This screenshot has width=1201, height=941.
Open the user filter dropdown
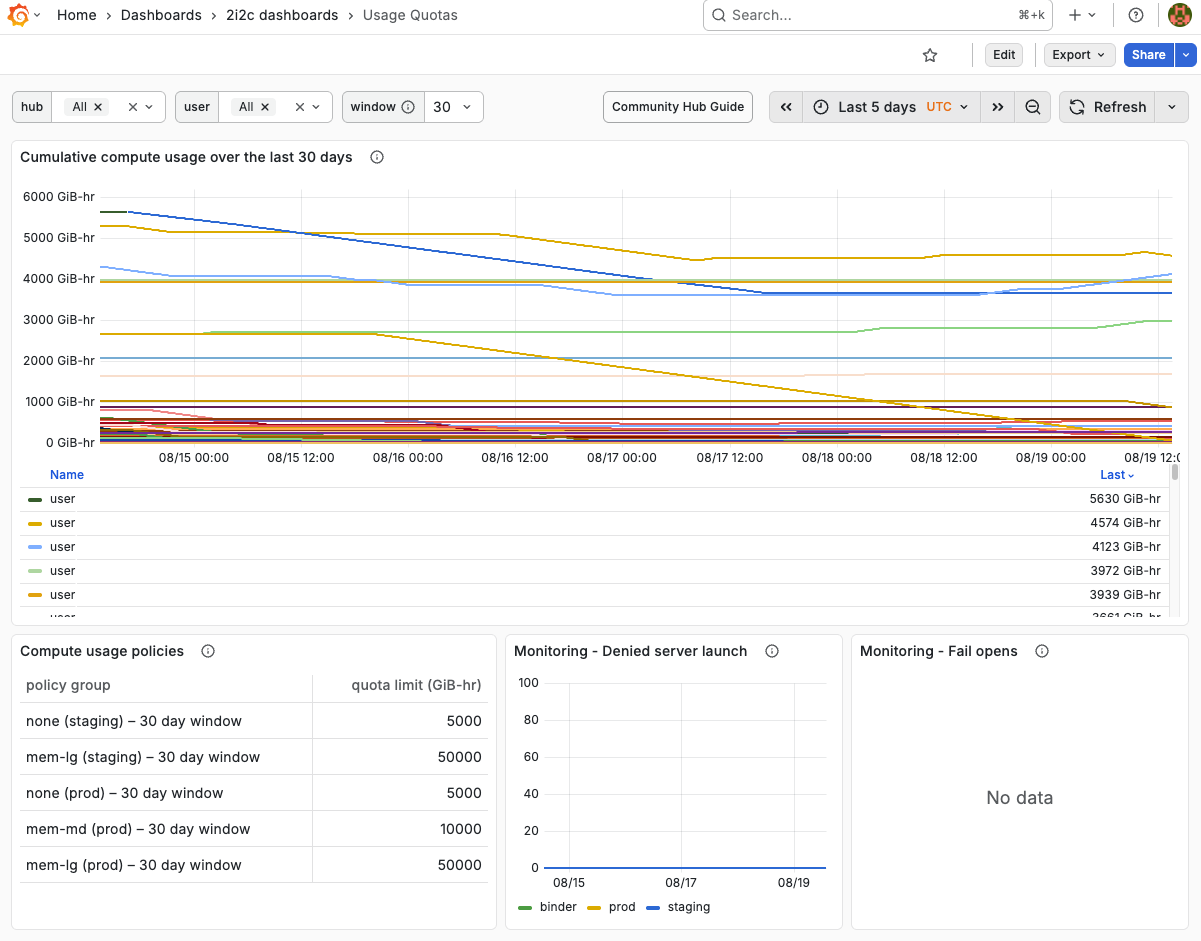tap(317, 107)
